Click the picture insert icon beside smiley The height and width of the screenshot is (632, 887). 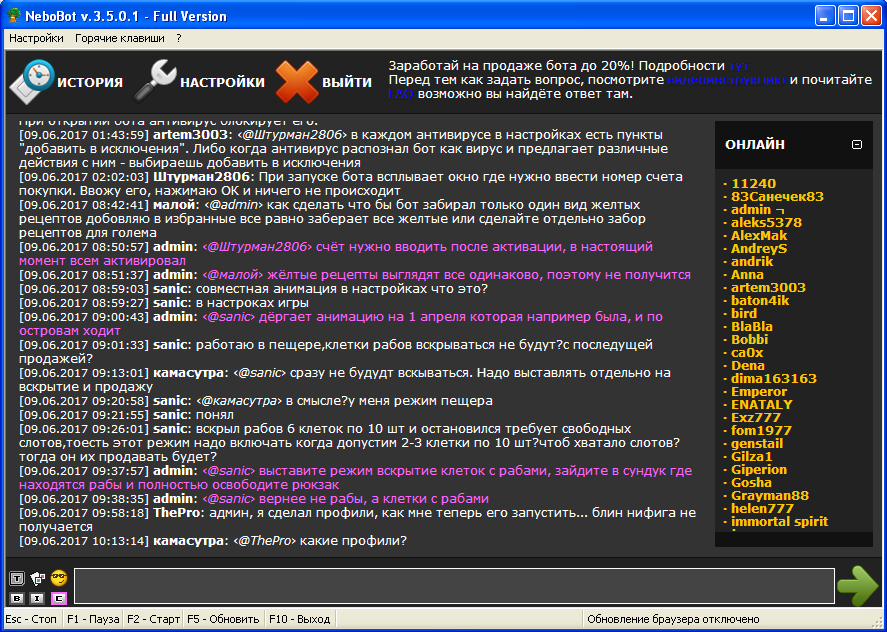[38, 578]
